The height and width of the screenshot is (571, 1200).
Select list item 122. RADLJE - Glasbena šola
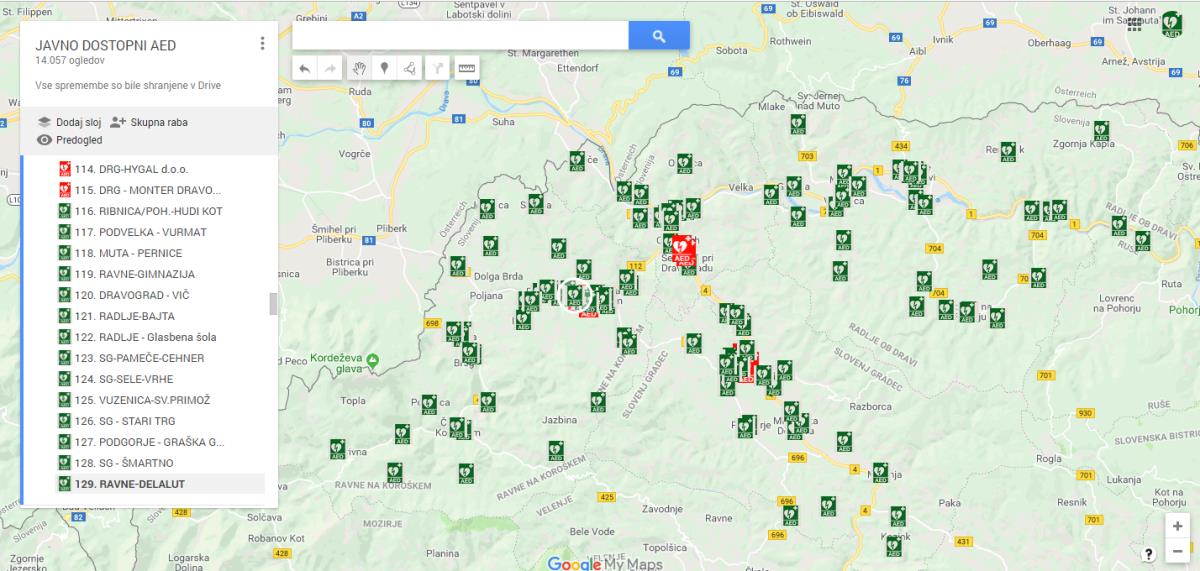(x=157, y=337)
